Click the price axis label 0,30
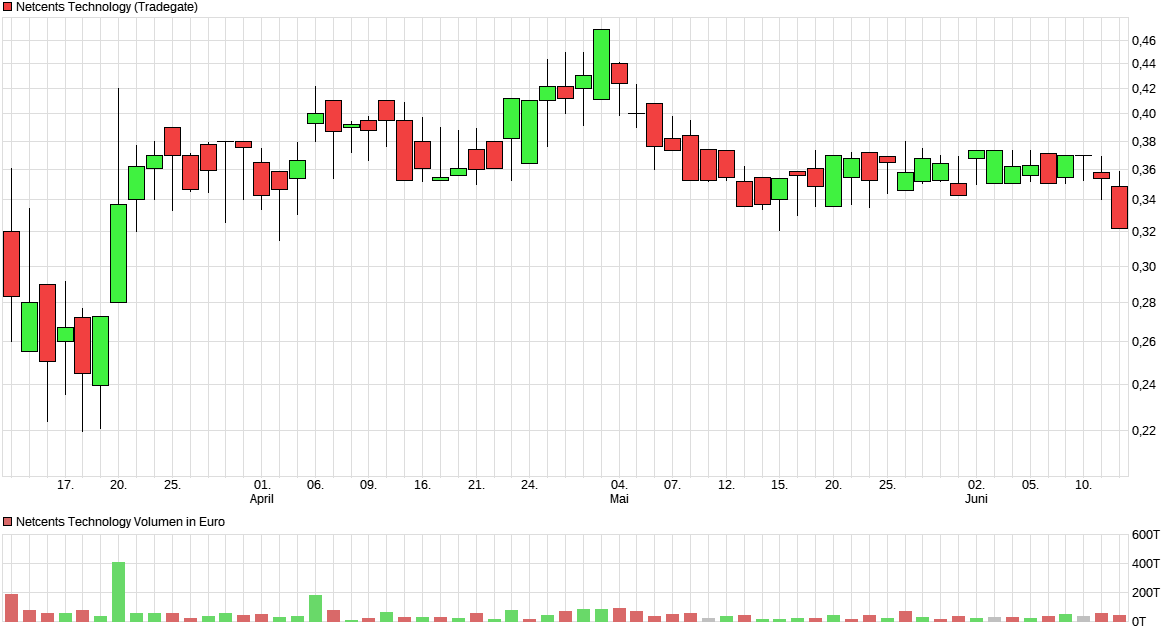 point(1144,267)
